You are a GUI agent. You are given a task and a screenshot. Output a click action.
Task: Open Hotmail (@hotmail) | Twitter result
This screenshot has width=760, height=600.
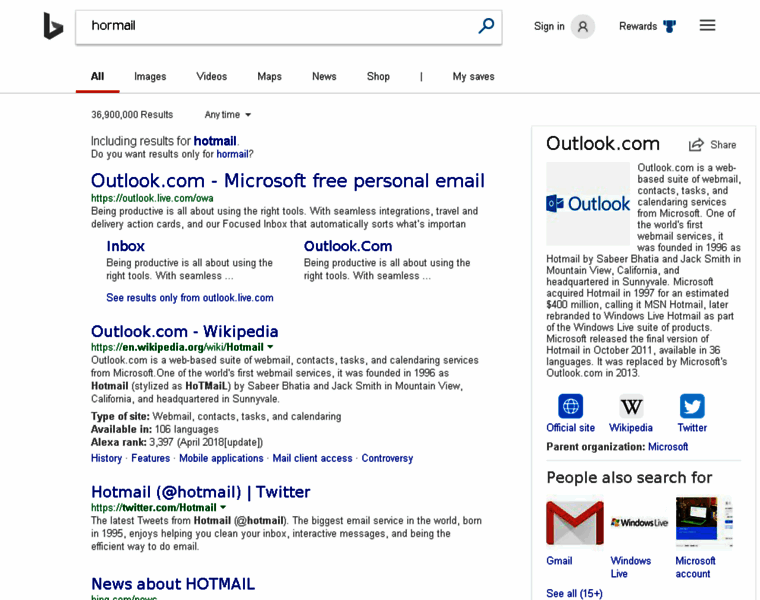coord(200,492)
